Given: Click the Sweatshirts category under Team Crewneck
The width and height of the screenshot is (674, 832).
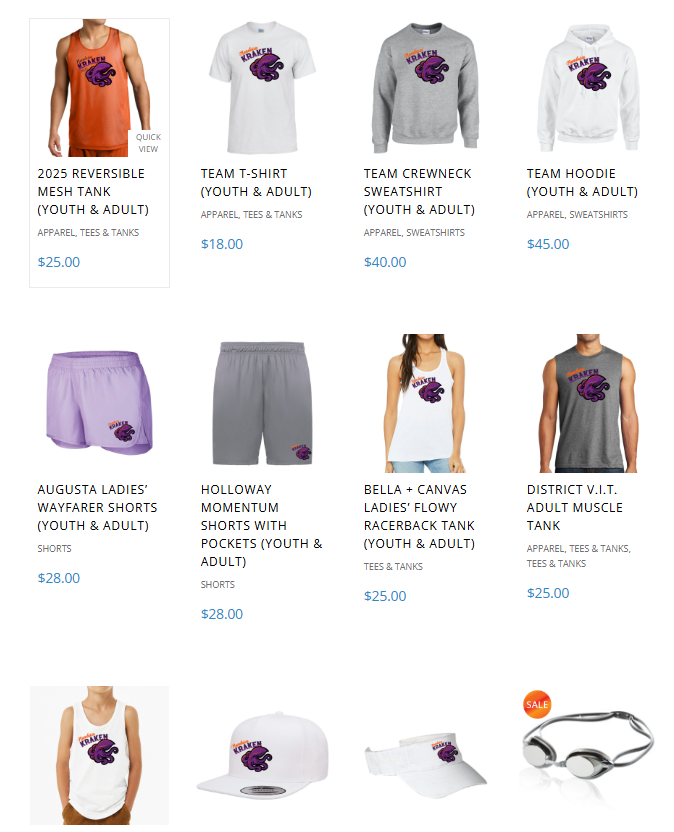Looking at the screenshot, I should click(x=435, y=232).
